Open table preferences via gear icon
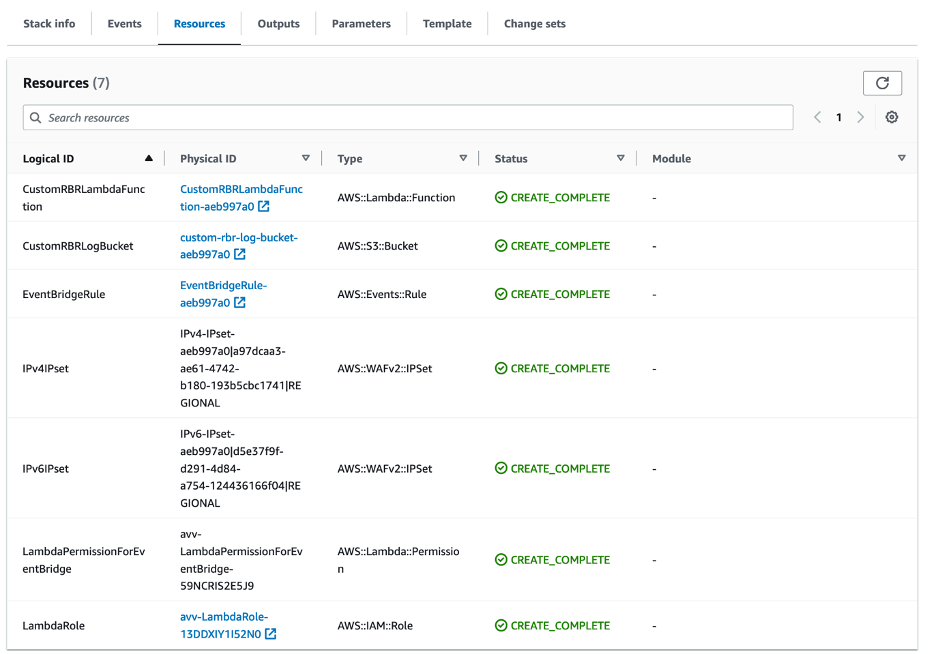This screenshot has width=941, height=654. click(x=892, y=117)
